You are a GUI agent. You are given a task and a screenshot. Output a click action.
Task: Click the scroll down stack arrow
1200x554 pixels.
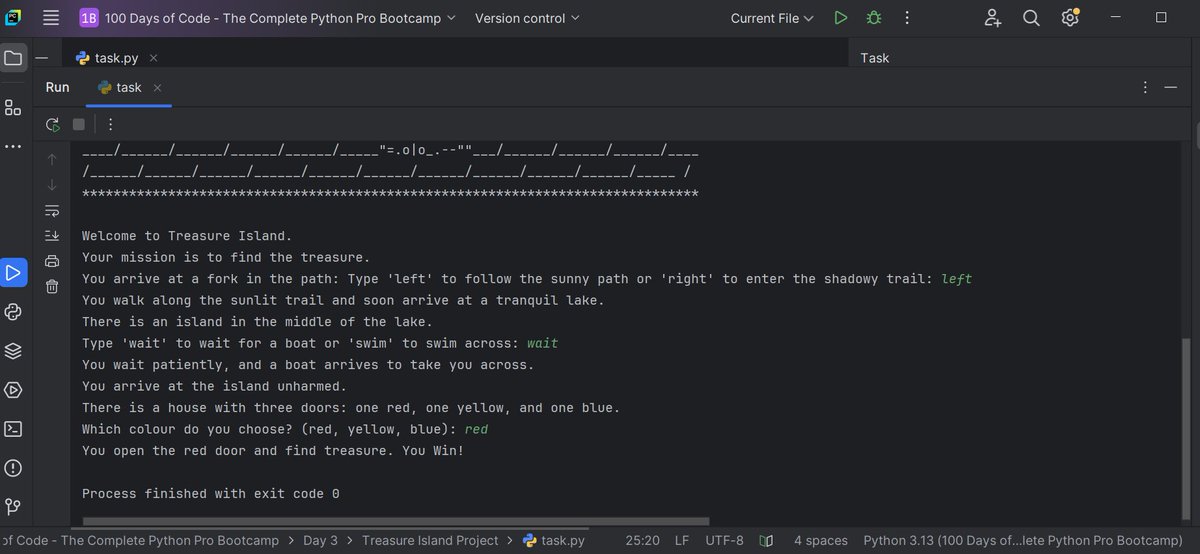coord(53,185)
